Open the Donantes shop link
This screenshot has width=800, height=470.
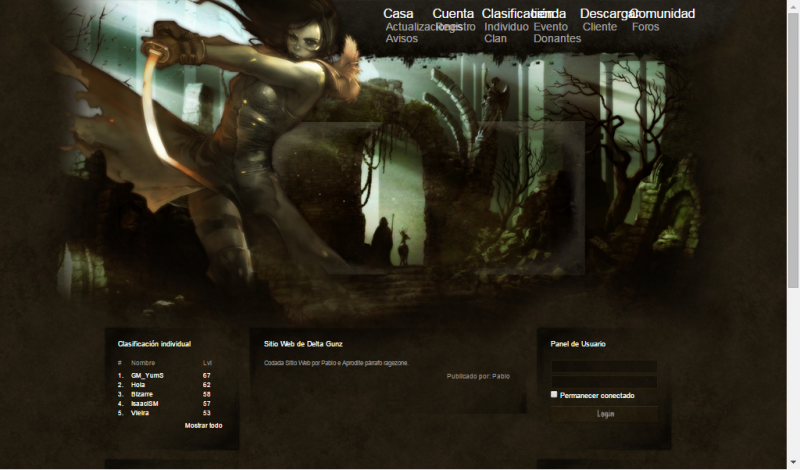[x=557, y=39]
